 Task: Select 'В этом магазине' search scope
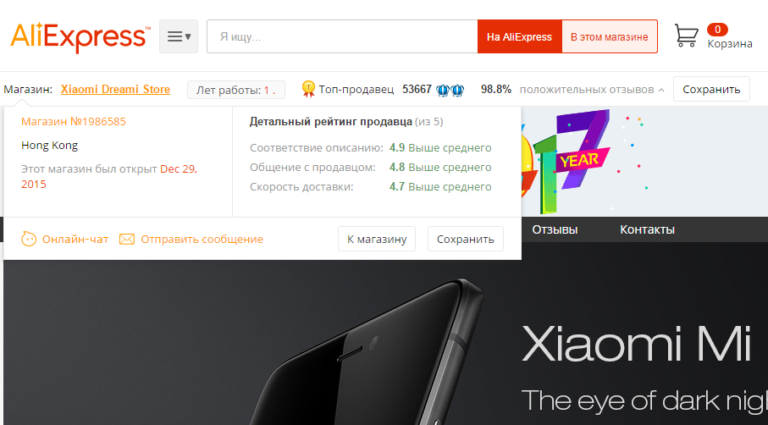tap(609, 37)
